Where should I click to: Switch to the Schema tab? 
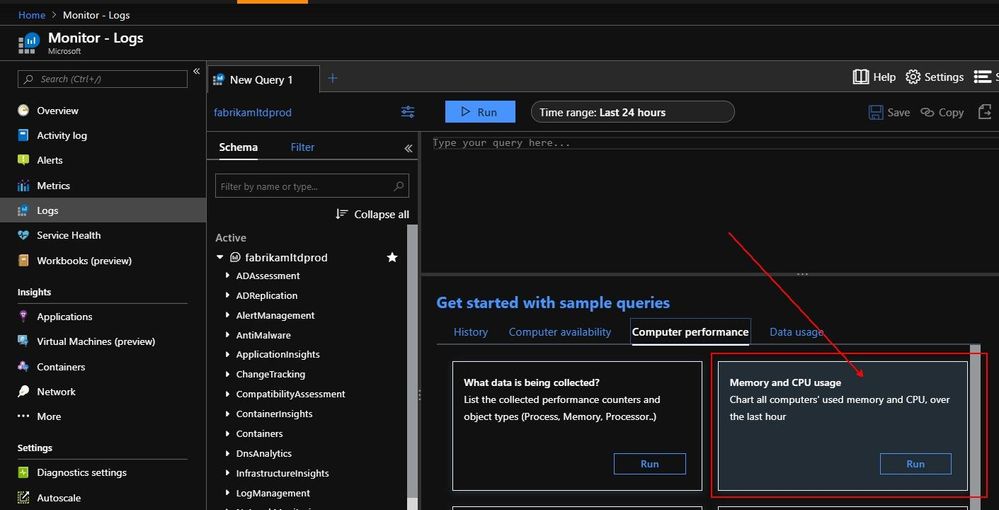point(238,147)
